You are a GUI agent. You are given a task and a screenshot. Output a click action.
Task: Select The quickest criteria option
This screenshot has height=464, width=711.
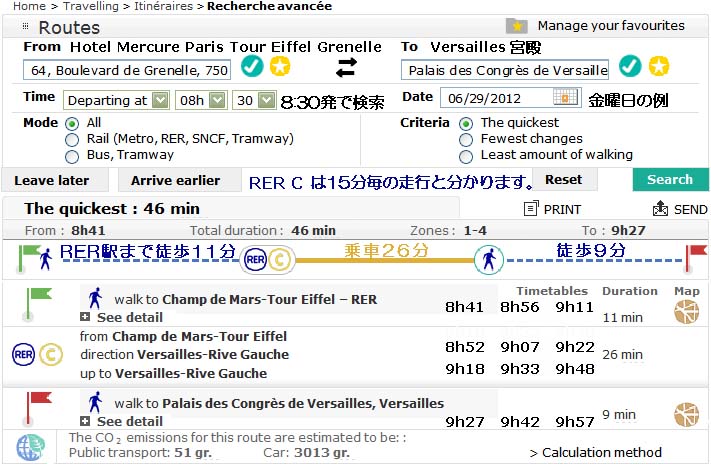point(466,123)
